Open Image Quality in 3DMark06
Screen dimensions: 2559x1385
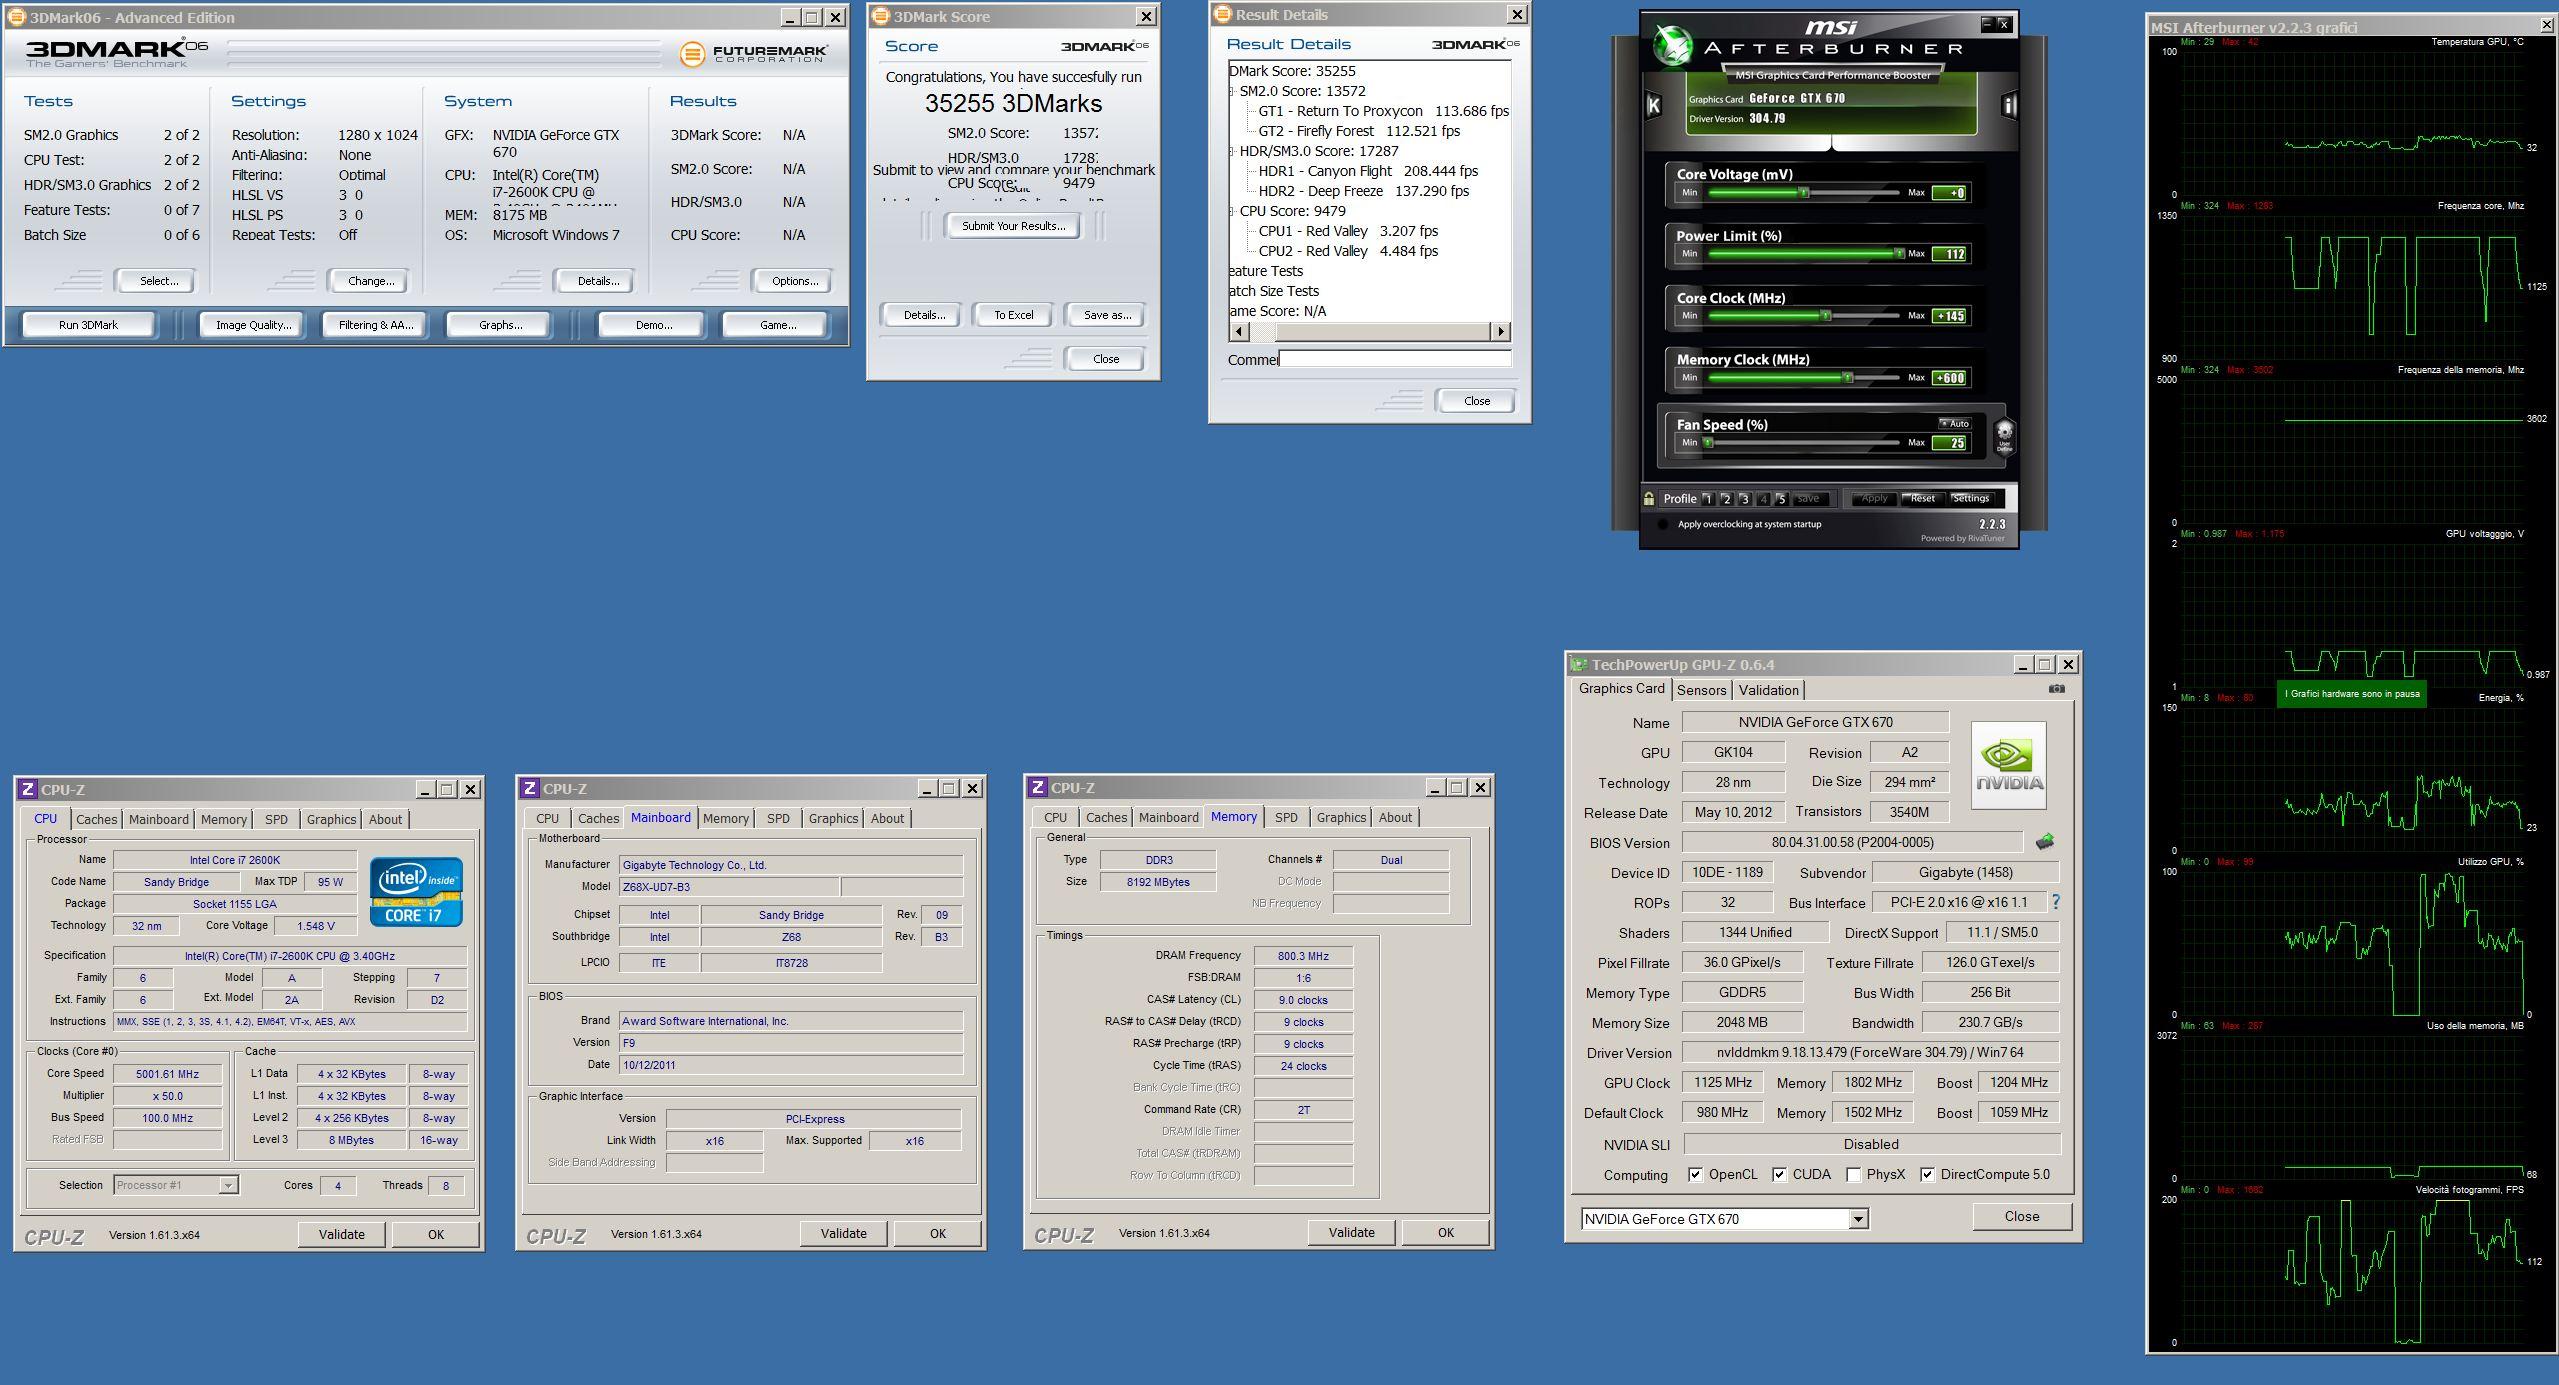coord(254,325)
